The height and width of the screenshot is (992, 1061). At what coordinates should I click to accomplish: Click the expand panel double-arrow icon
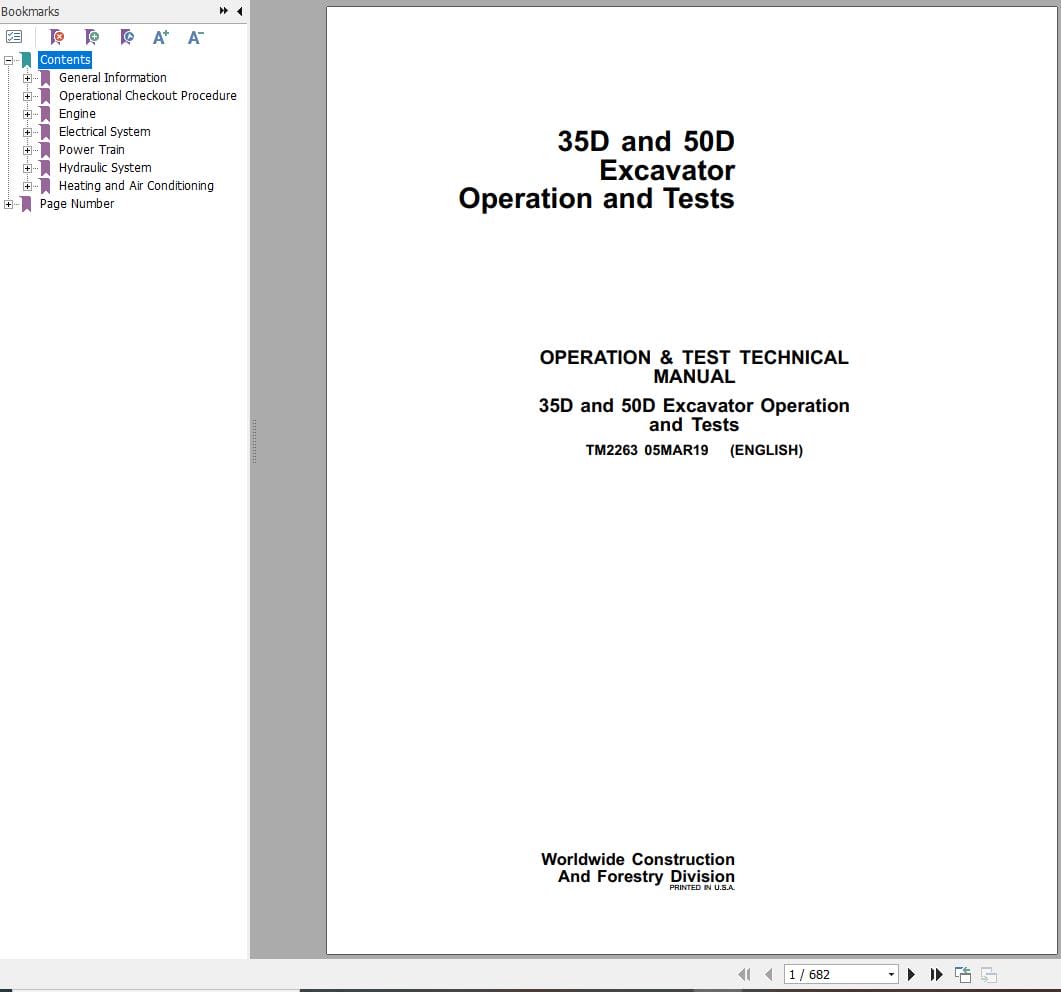pyautogui.click(x=223, y=11)
